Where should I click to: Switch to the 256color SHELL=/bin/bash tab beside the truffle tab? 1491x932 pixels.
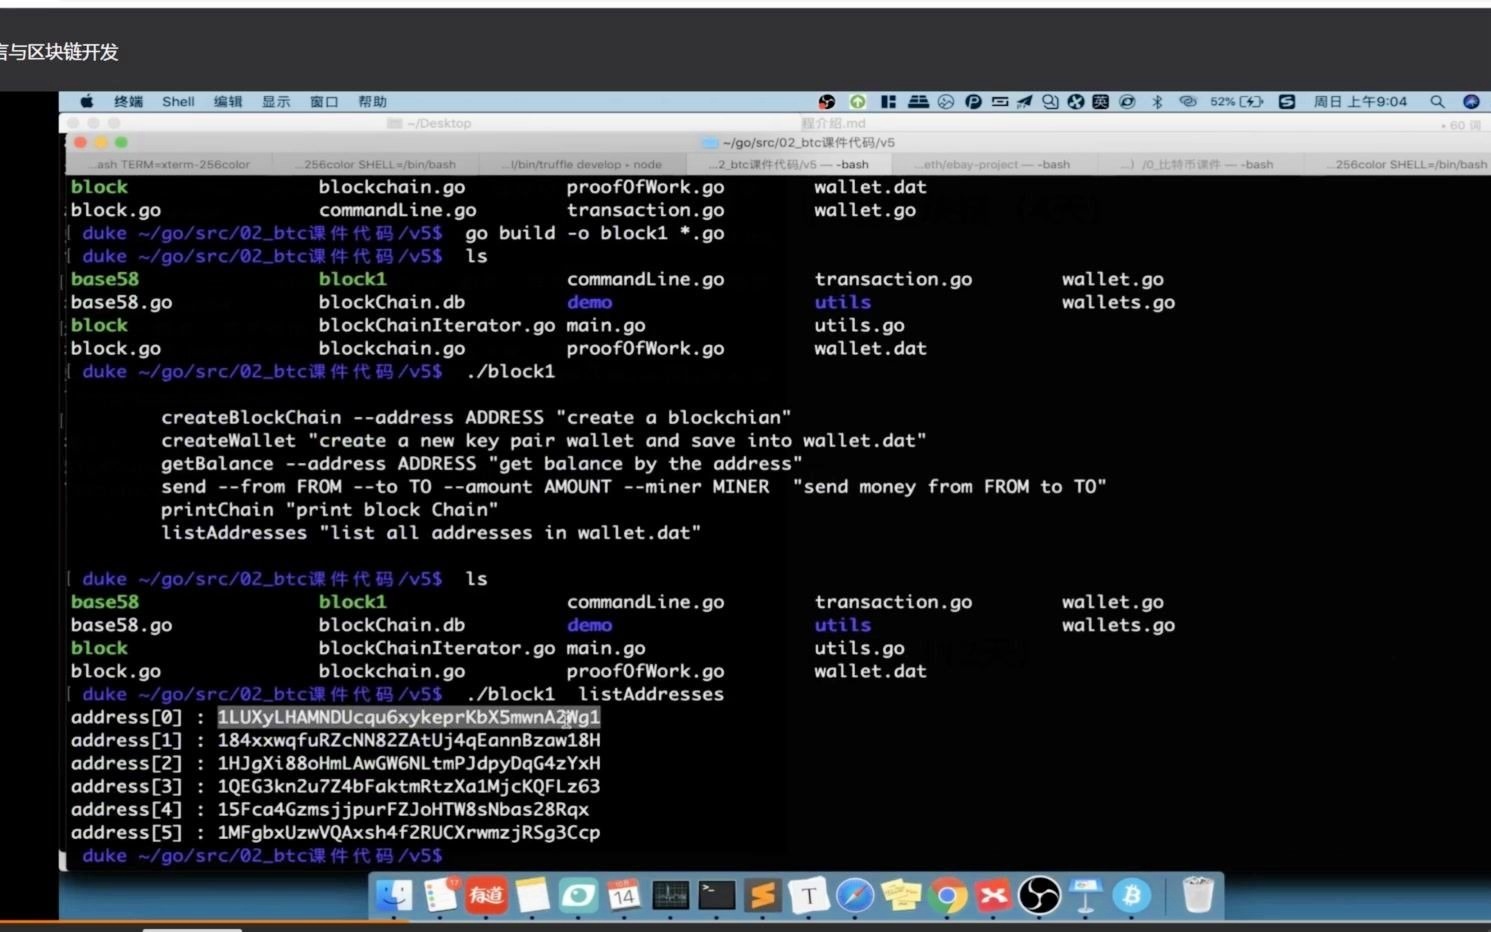pyautogui.click(x=375, y=164)
